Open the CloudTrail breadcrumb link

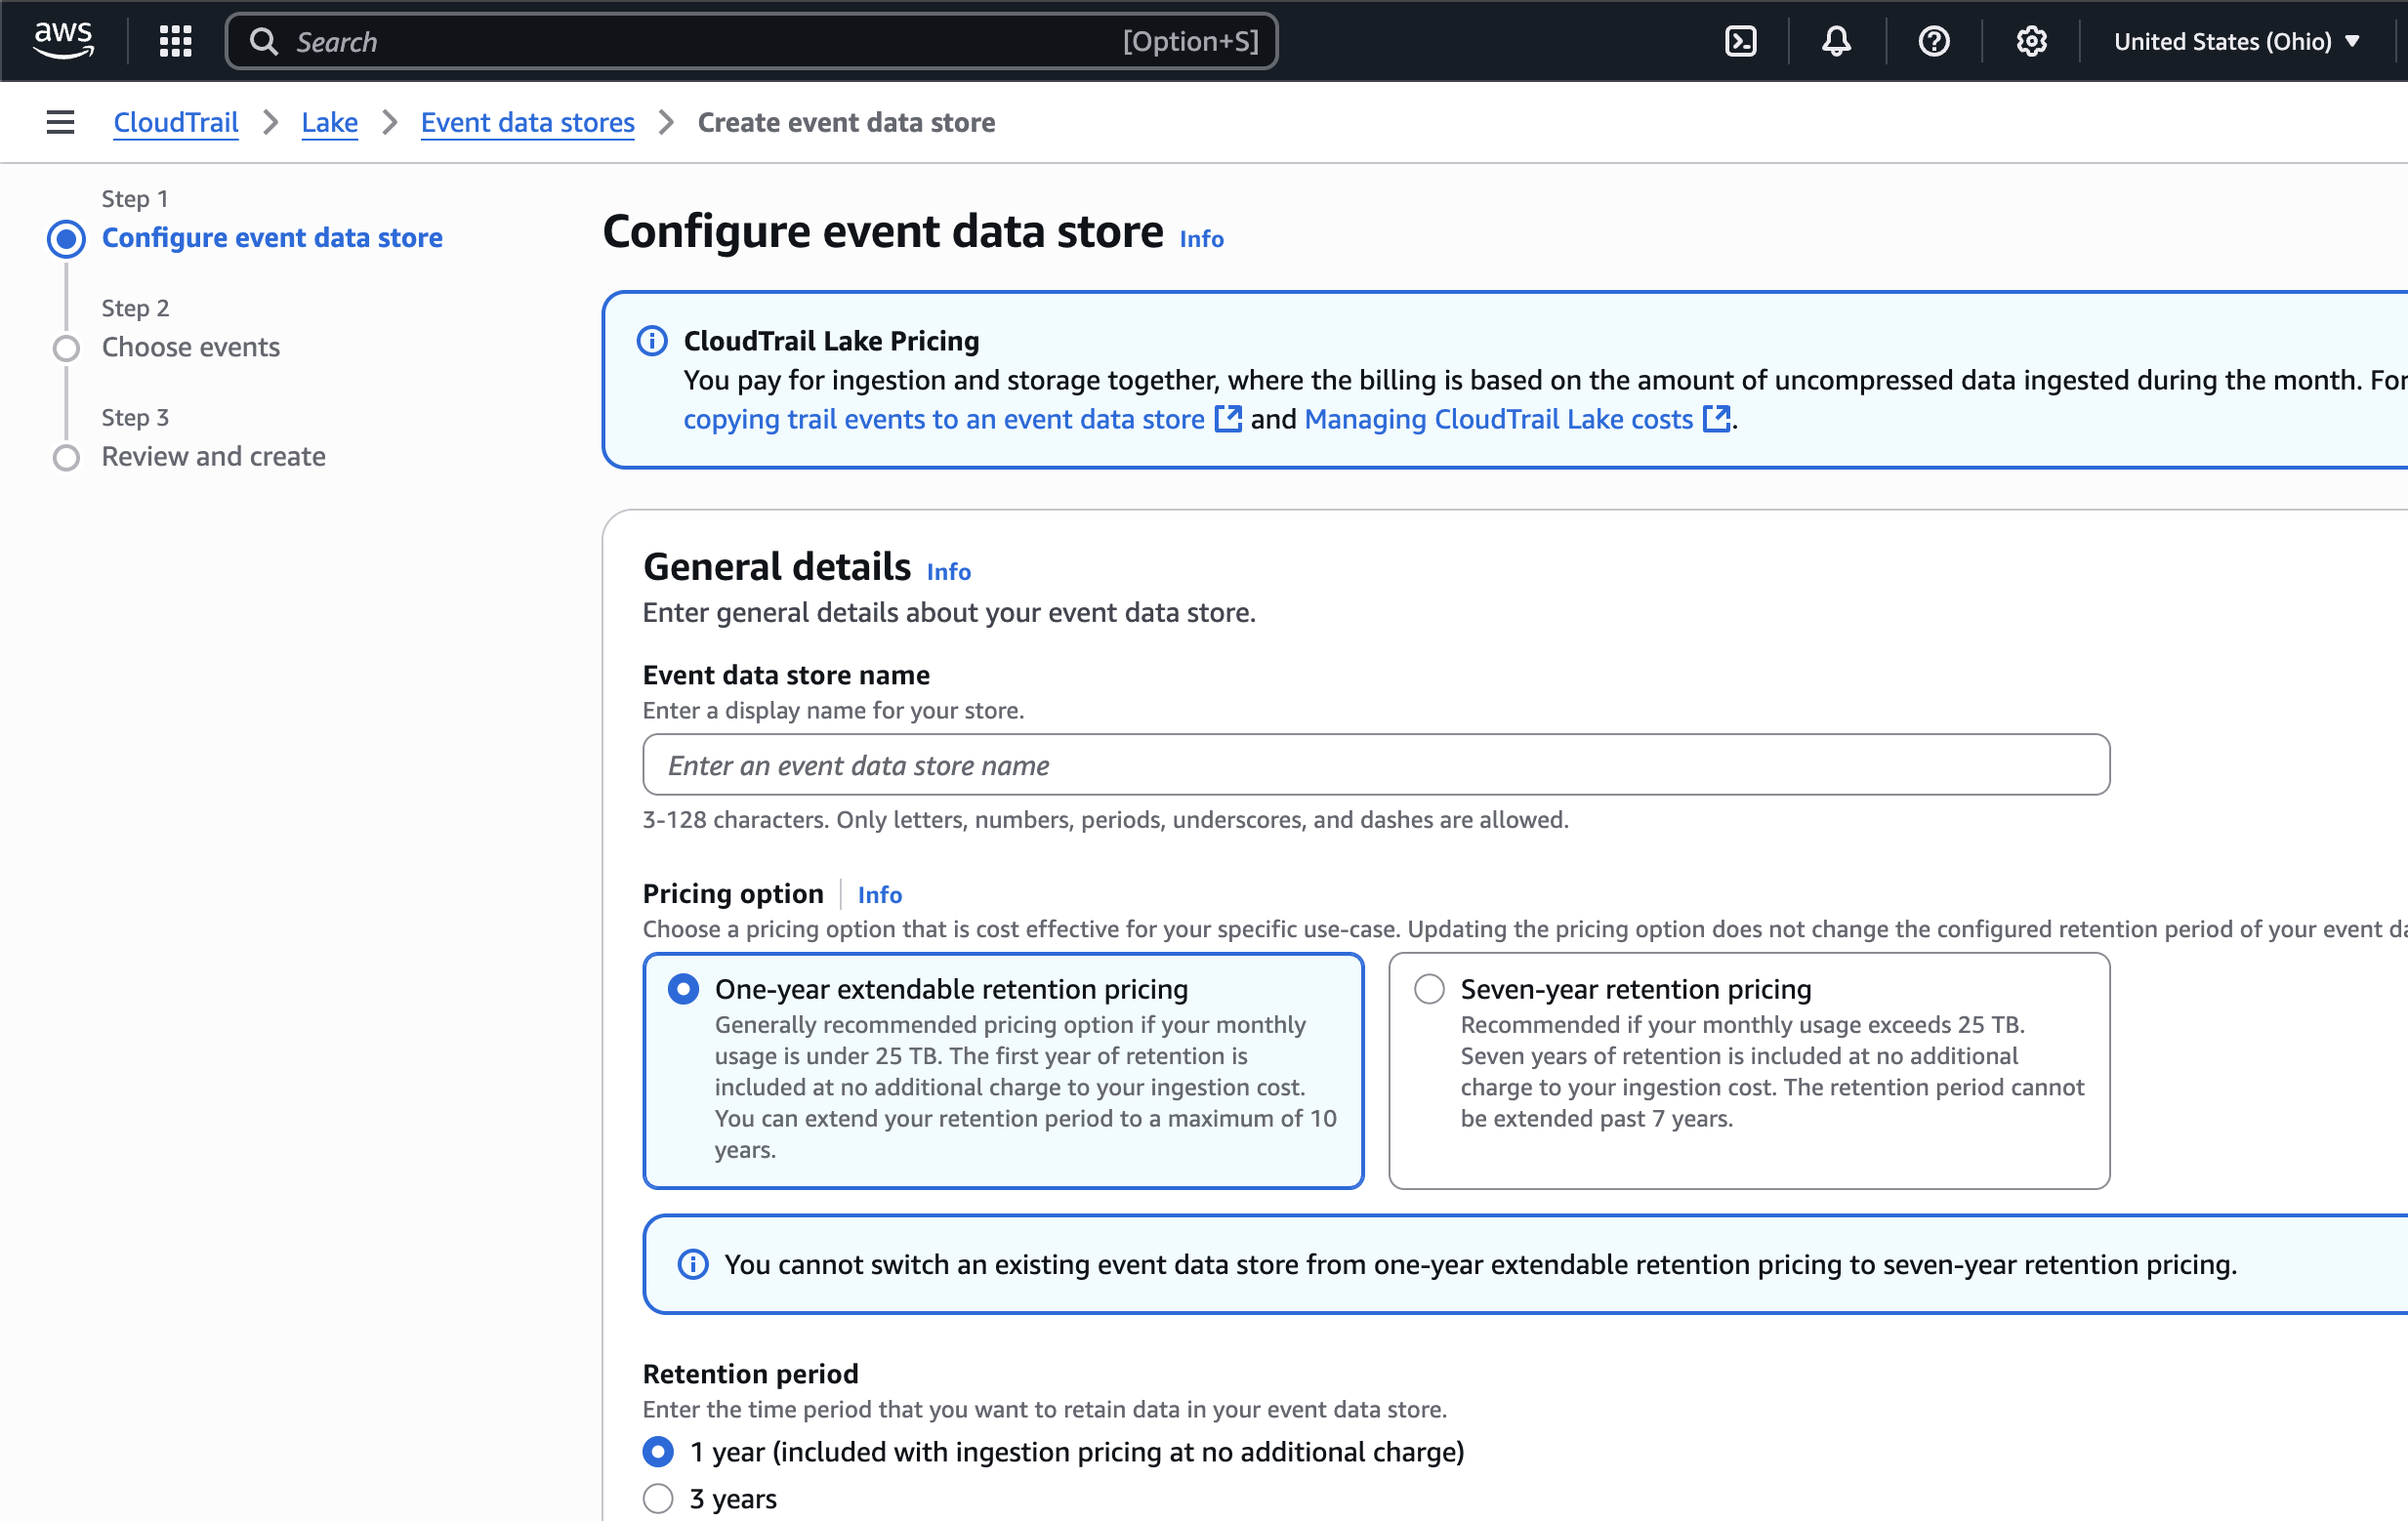pyautogui.click(x=175, y=122)
